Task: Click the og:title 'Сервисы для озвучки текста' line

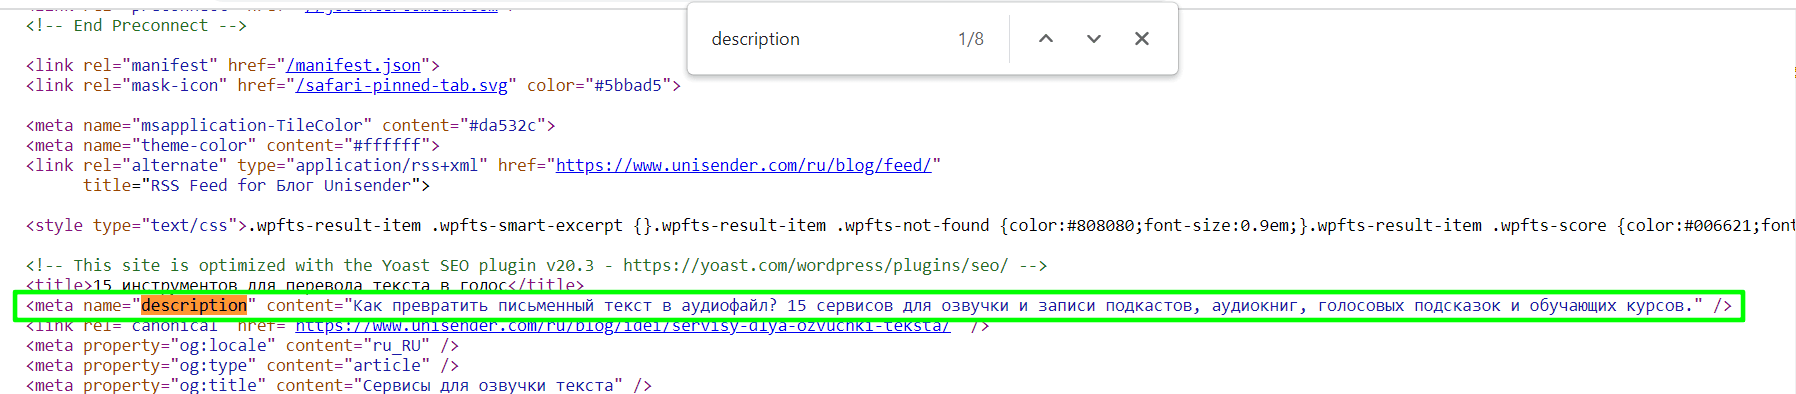Action: pyautogui.click(x=339, y=385)
